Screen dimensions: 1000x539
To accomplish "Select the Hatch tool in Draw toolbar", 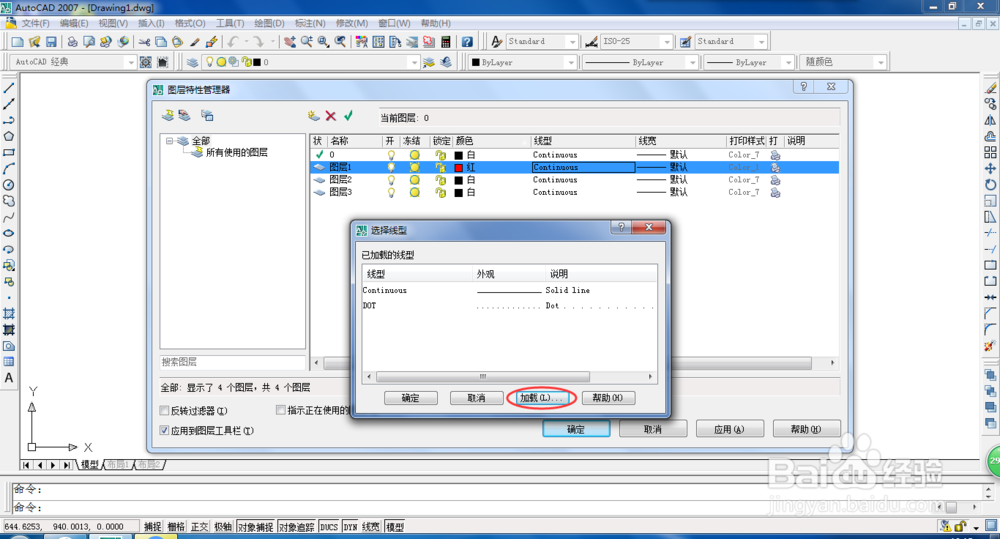I will [9, 313].
